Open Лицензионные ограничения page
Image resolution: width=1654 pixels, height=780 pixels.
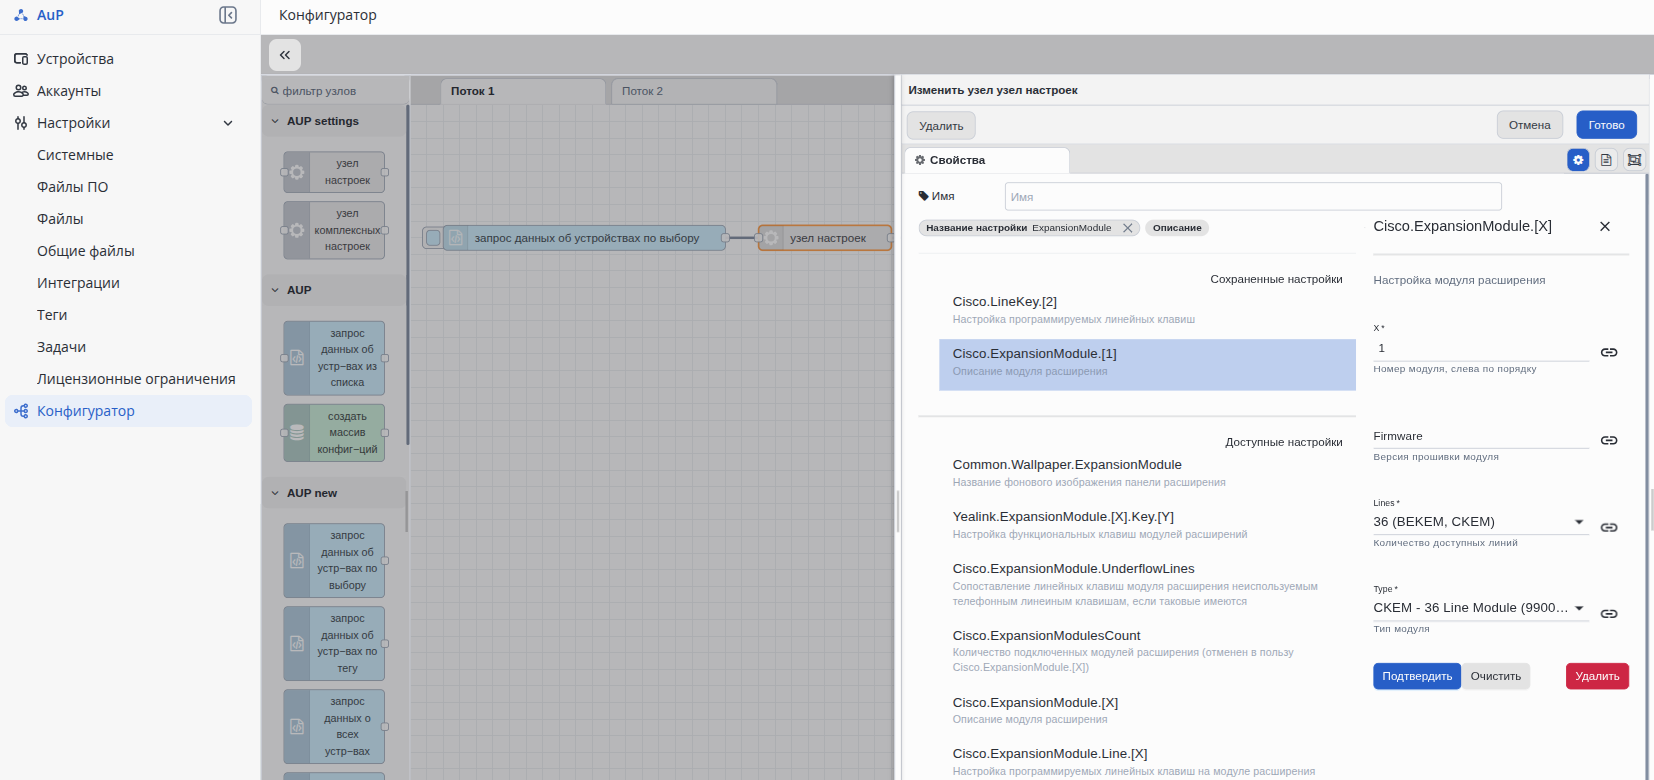pyautogui.click(x=136, y=379)
